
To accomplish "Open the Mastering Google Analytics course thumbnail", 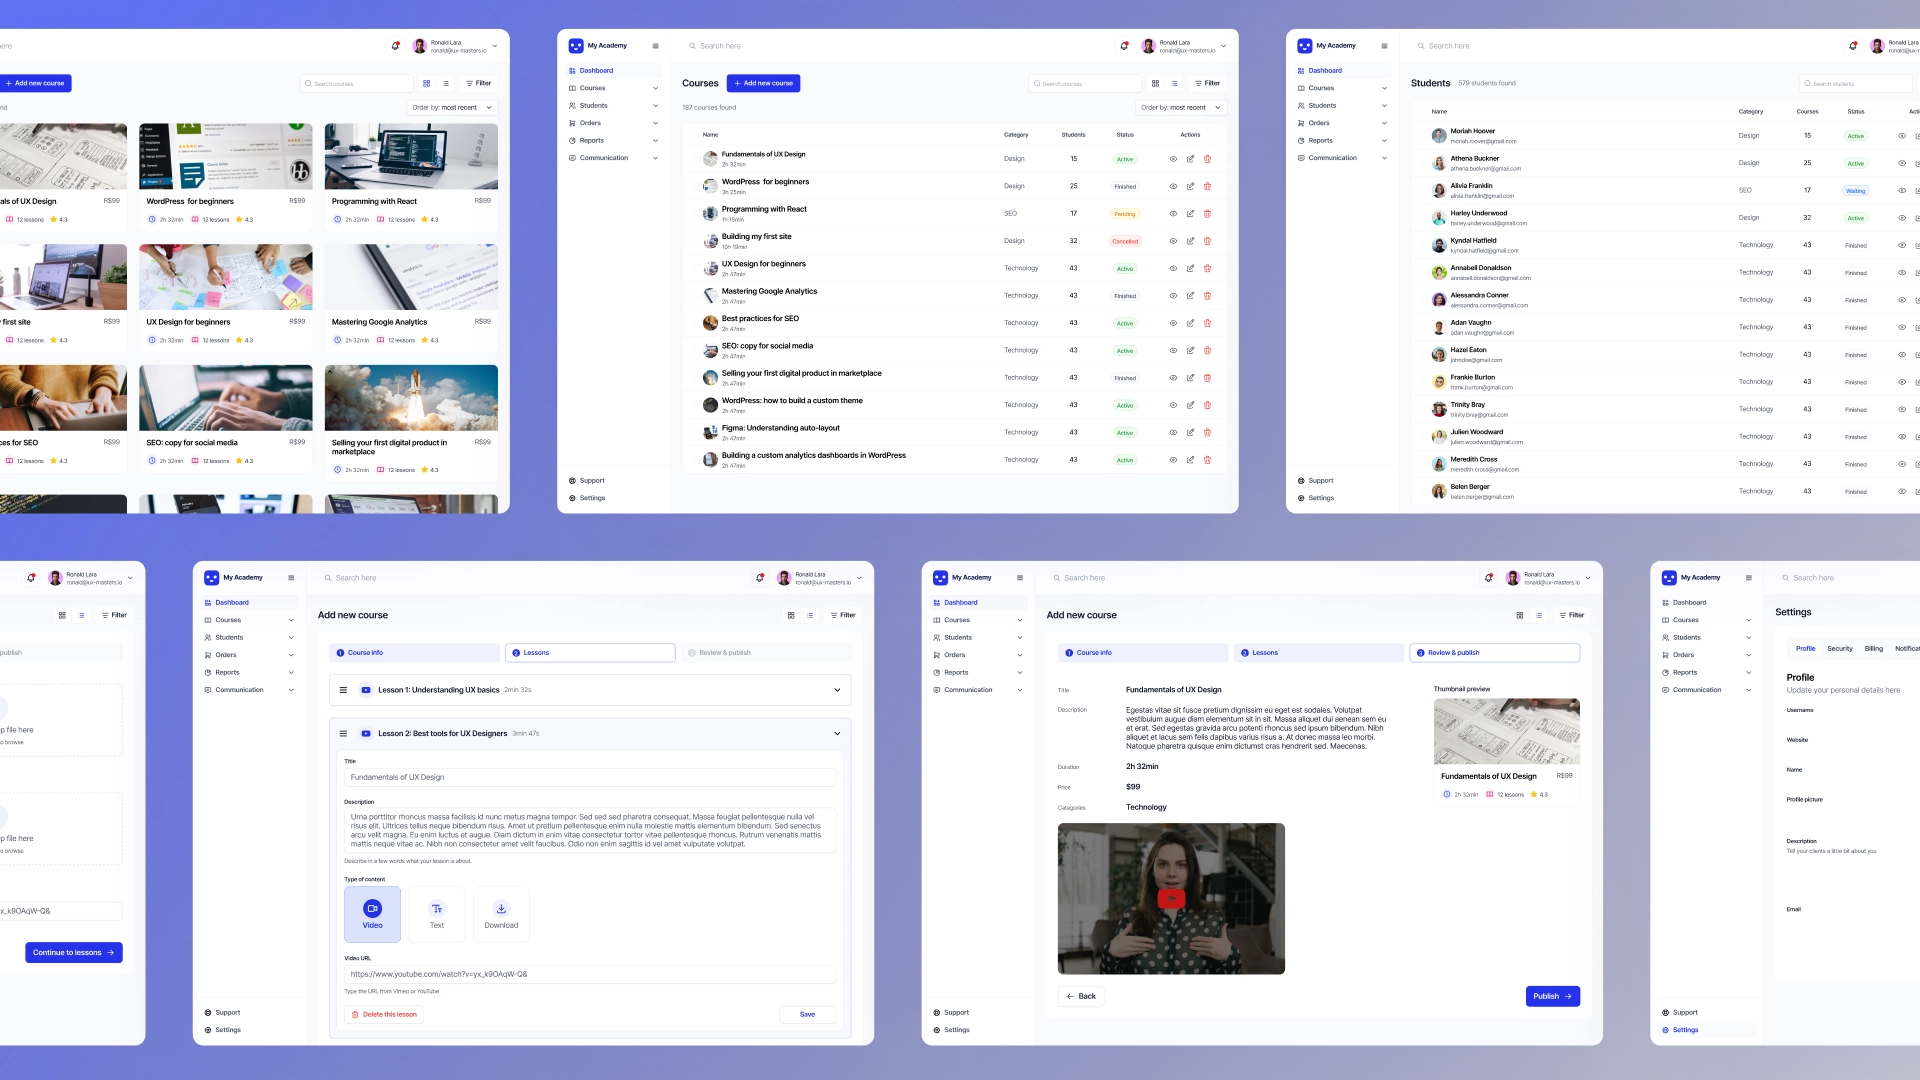I will pos(411,277).
